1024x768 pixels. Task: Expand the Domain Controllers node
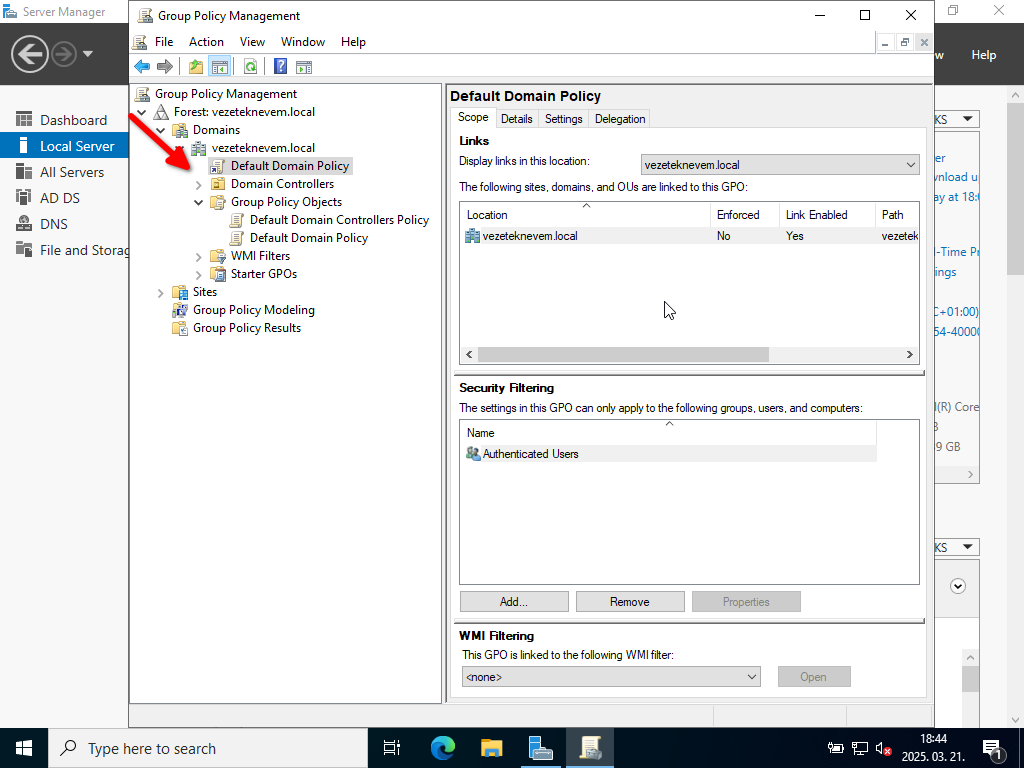pyautogui.click(x=199, y=184)
